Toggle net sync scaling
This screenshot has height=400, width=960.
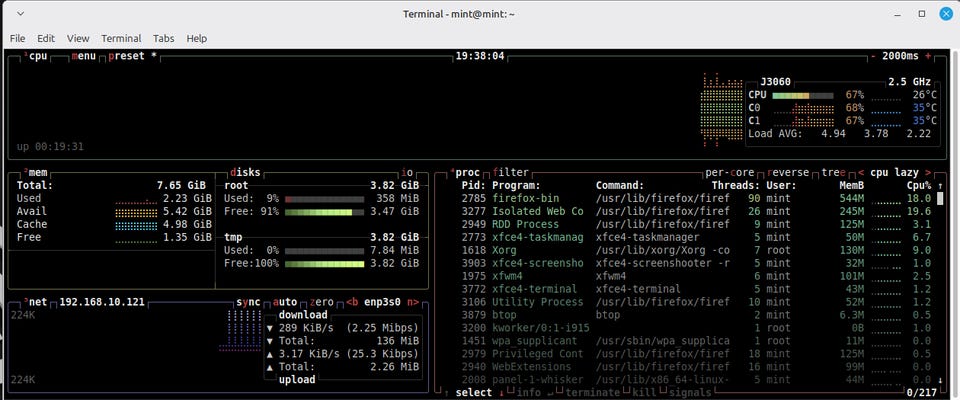tap(248, 302)
